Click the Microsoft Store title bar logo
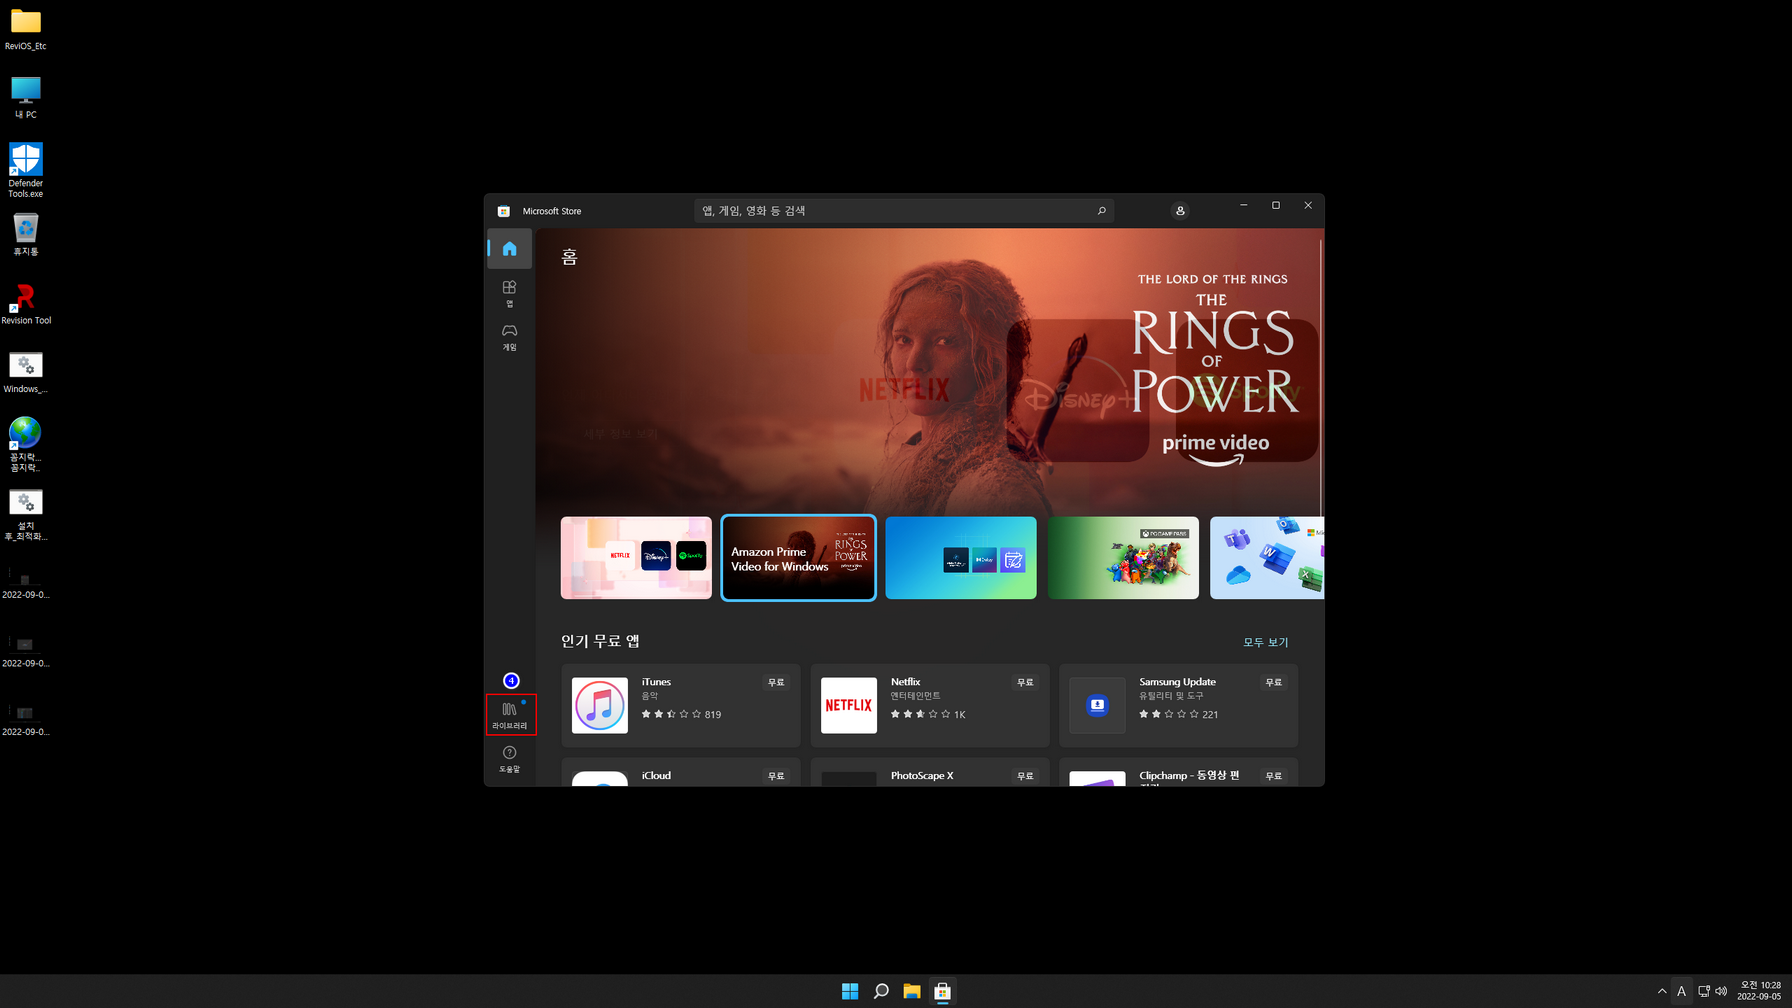This screenshot has width=1792, height=1008. pos(504,211)
